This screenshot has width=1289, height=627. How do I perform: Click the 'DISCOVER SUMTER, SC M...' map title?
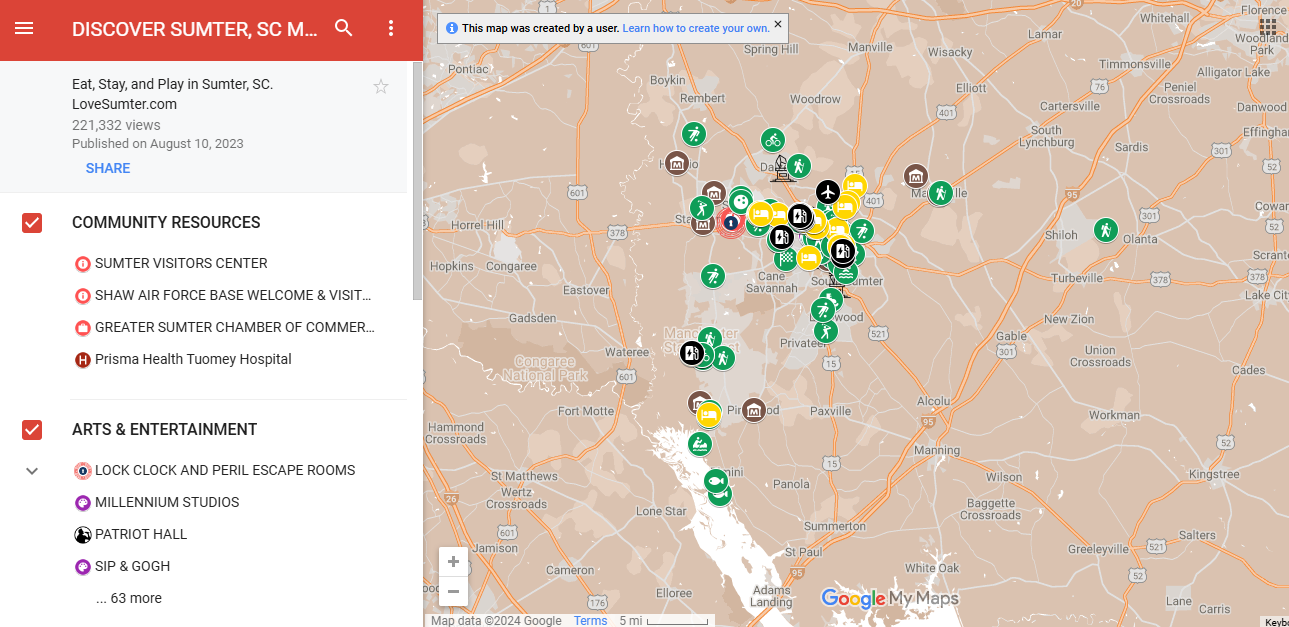(x=195, y=29)
